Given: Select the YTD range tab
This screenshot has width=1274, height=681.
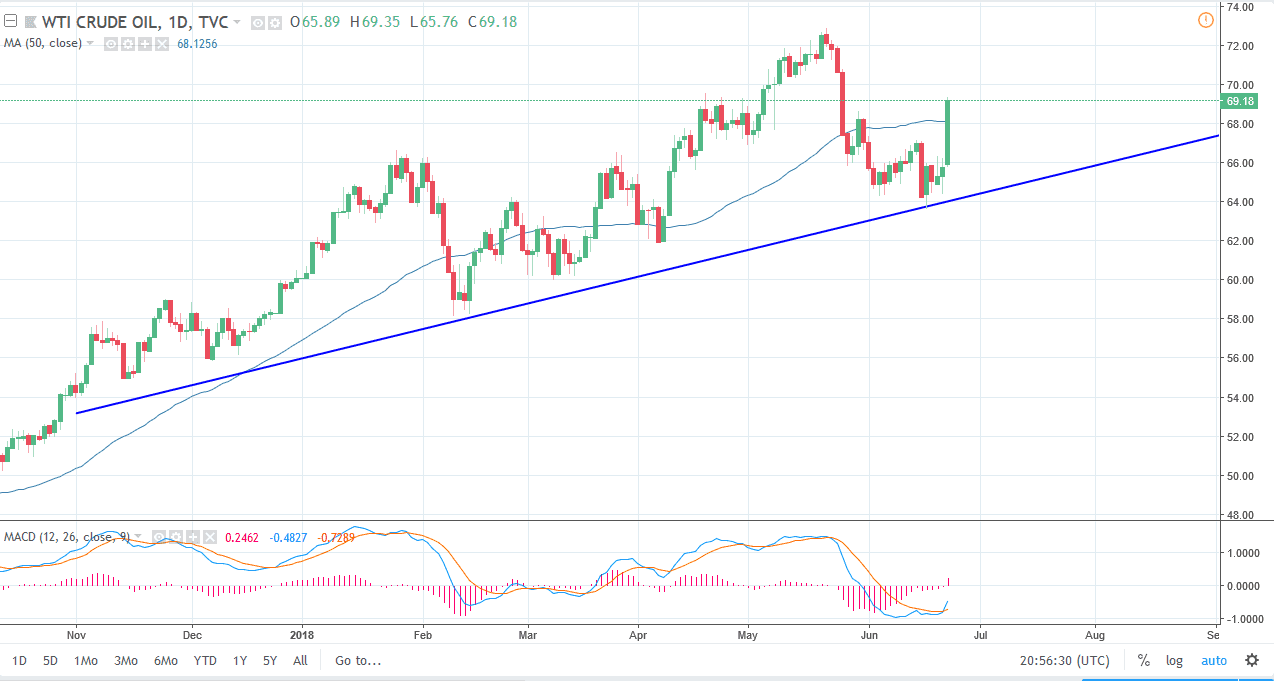Looking at the screenshot, I should [205, 660].
